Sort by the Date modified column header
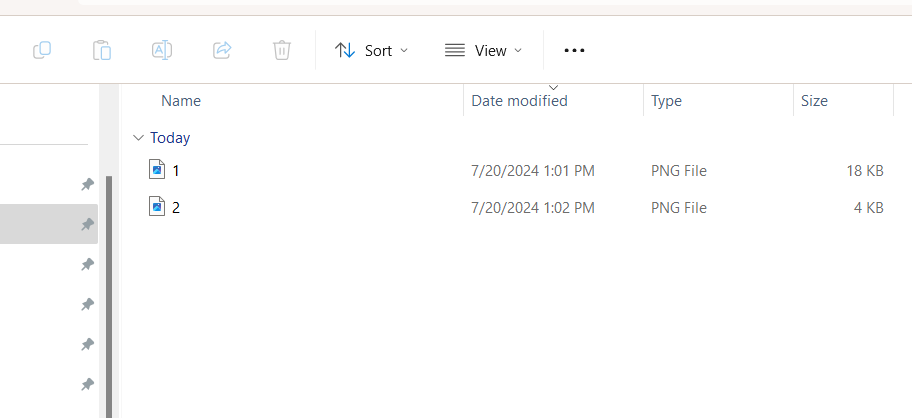 (x=519, y=101)
